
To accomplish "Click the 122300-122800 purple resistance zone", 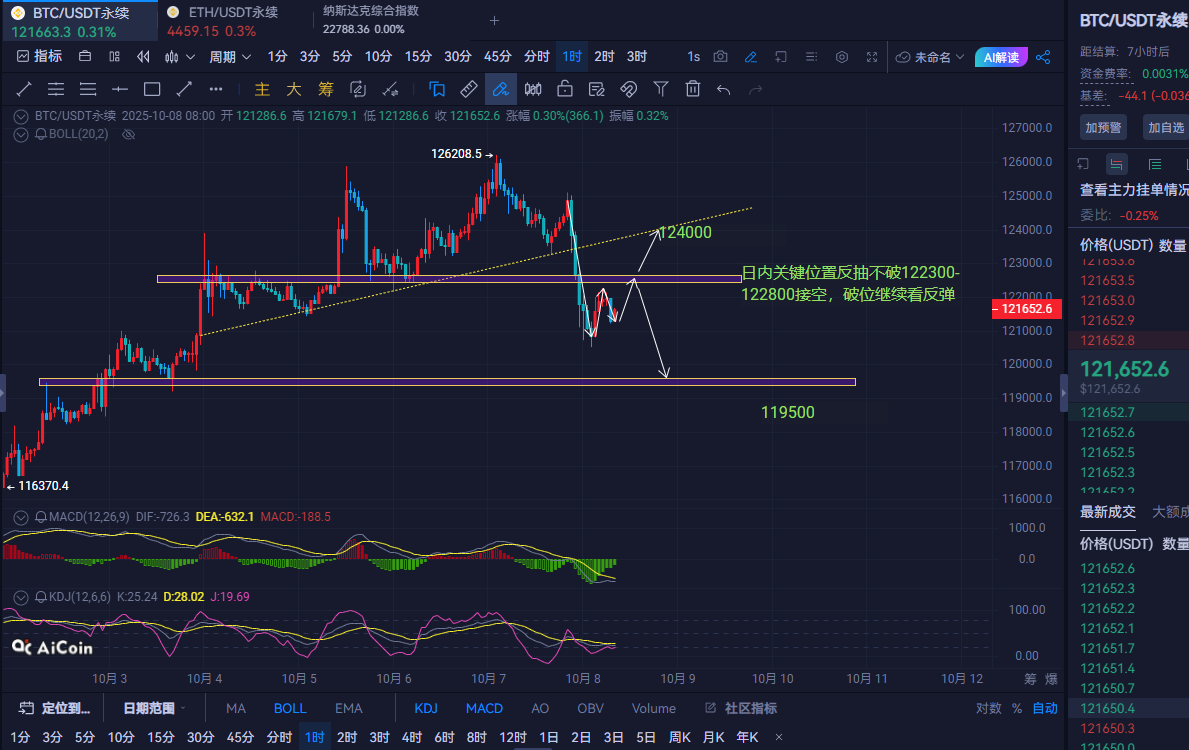I will [x=400, y=279].
